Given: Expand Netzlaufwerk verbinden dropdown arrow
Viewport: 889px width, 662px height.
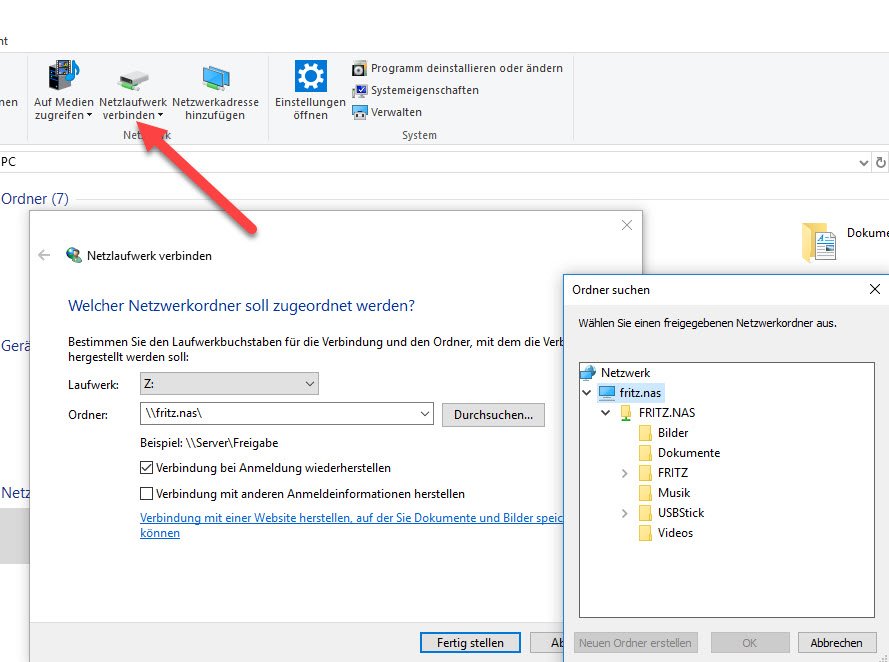Looking at the screenshot, I should [160, 115].
